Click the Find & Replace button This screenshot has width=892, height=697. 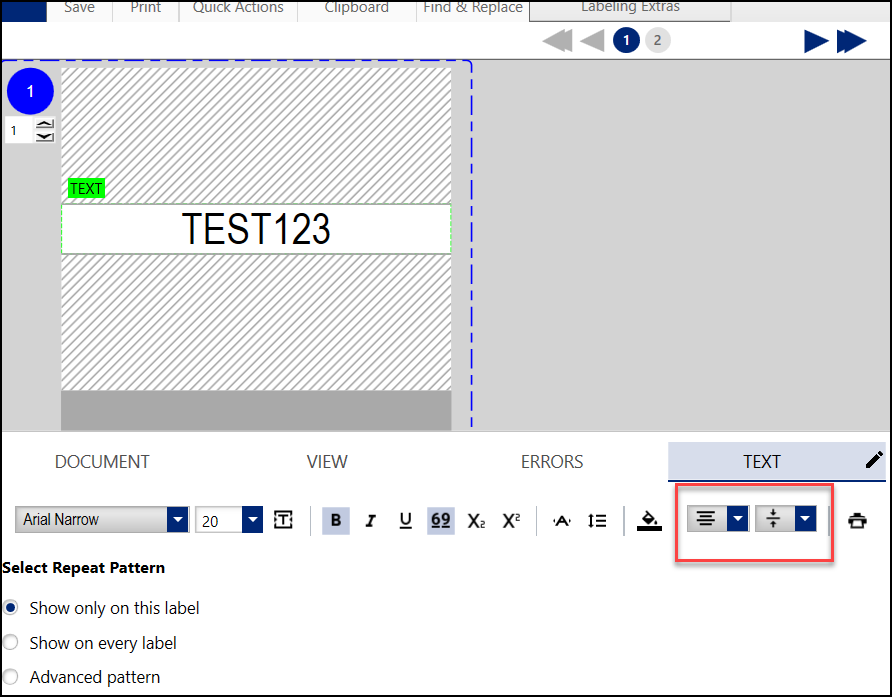click(x=472, y=7)
